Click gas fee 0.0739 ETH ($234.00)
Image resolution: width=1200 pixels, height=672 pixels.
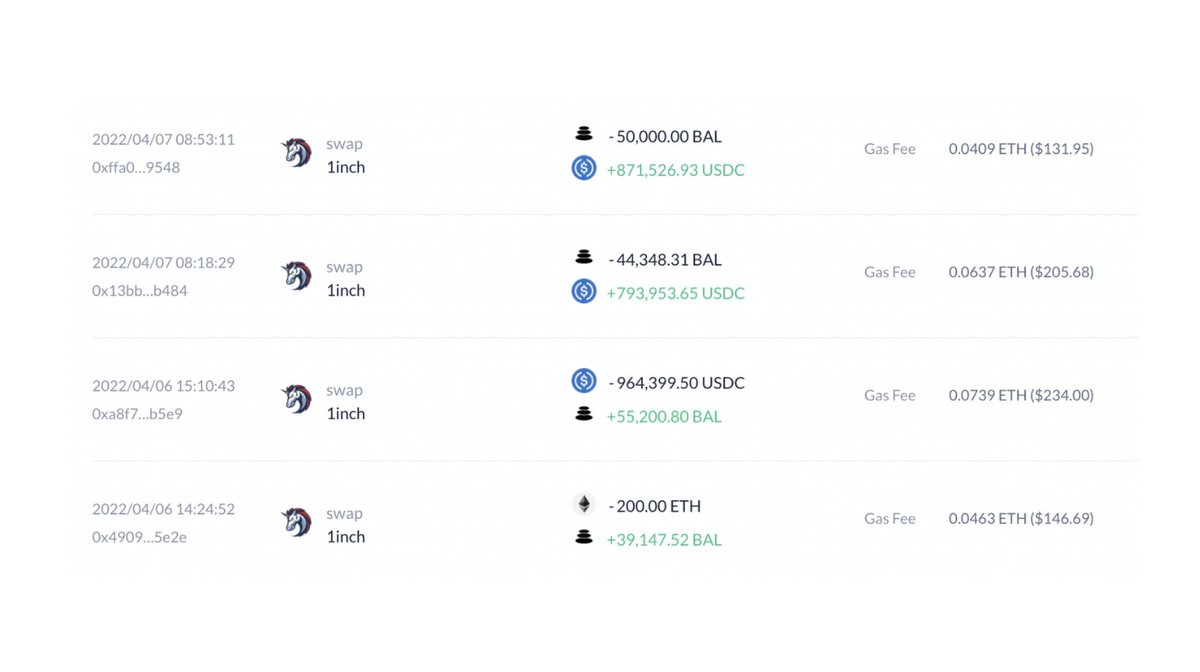[x=1021, y=395]
